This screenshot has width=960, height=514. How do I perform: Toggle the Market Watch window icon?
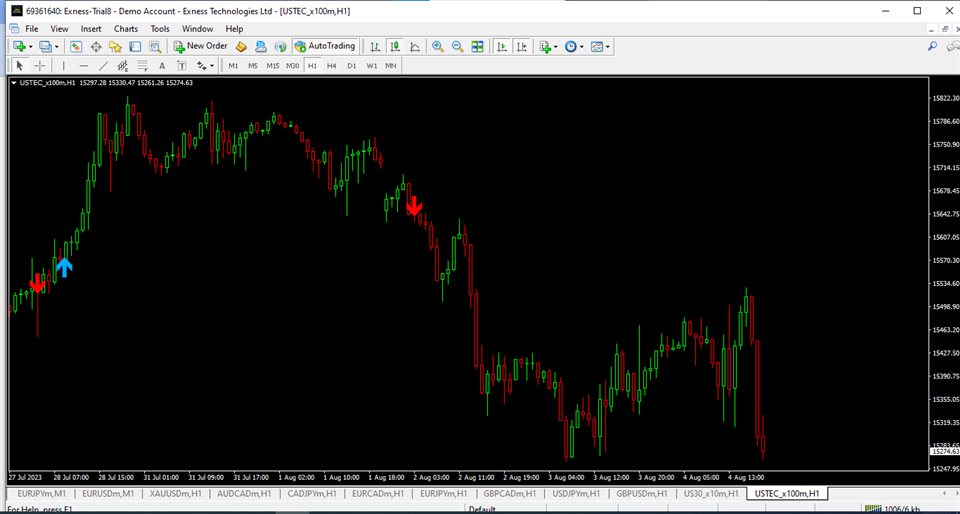pyautogui.click(x=76, y=47)
